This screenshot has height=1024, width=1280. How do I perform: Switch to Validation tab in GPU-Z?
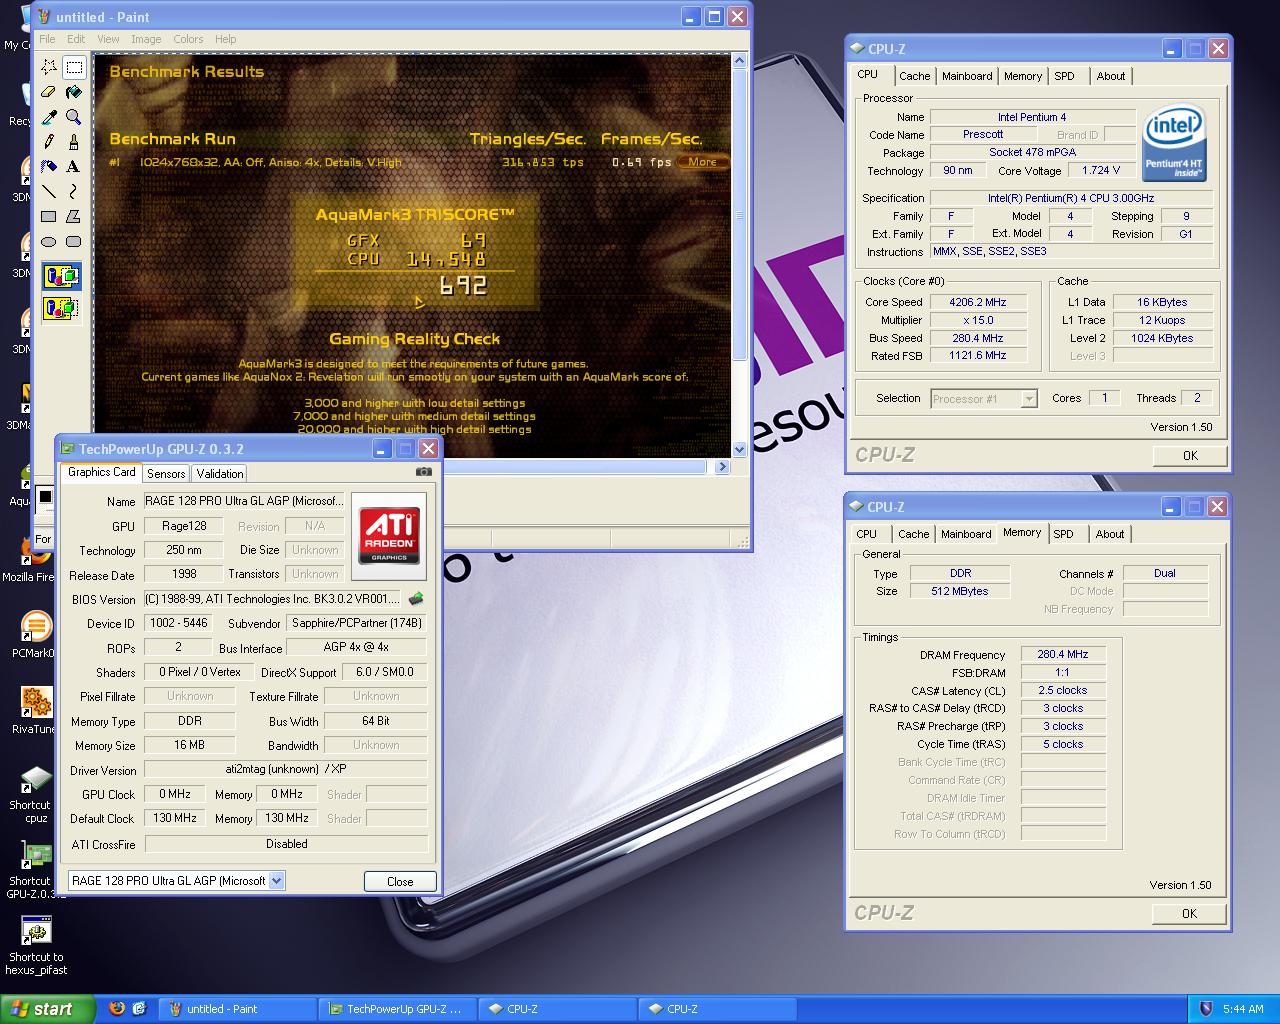pyautogui.click(x=219, y=474)
